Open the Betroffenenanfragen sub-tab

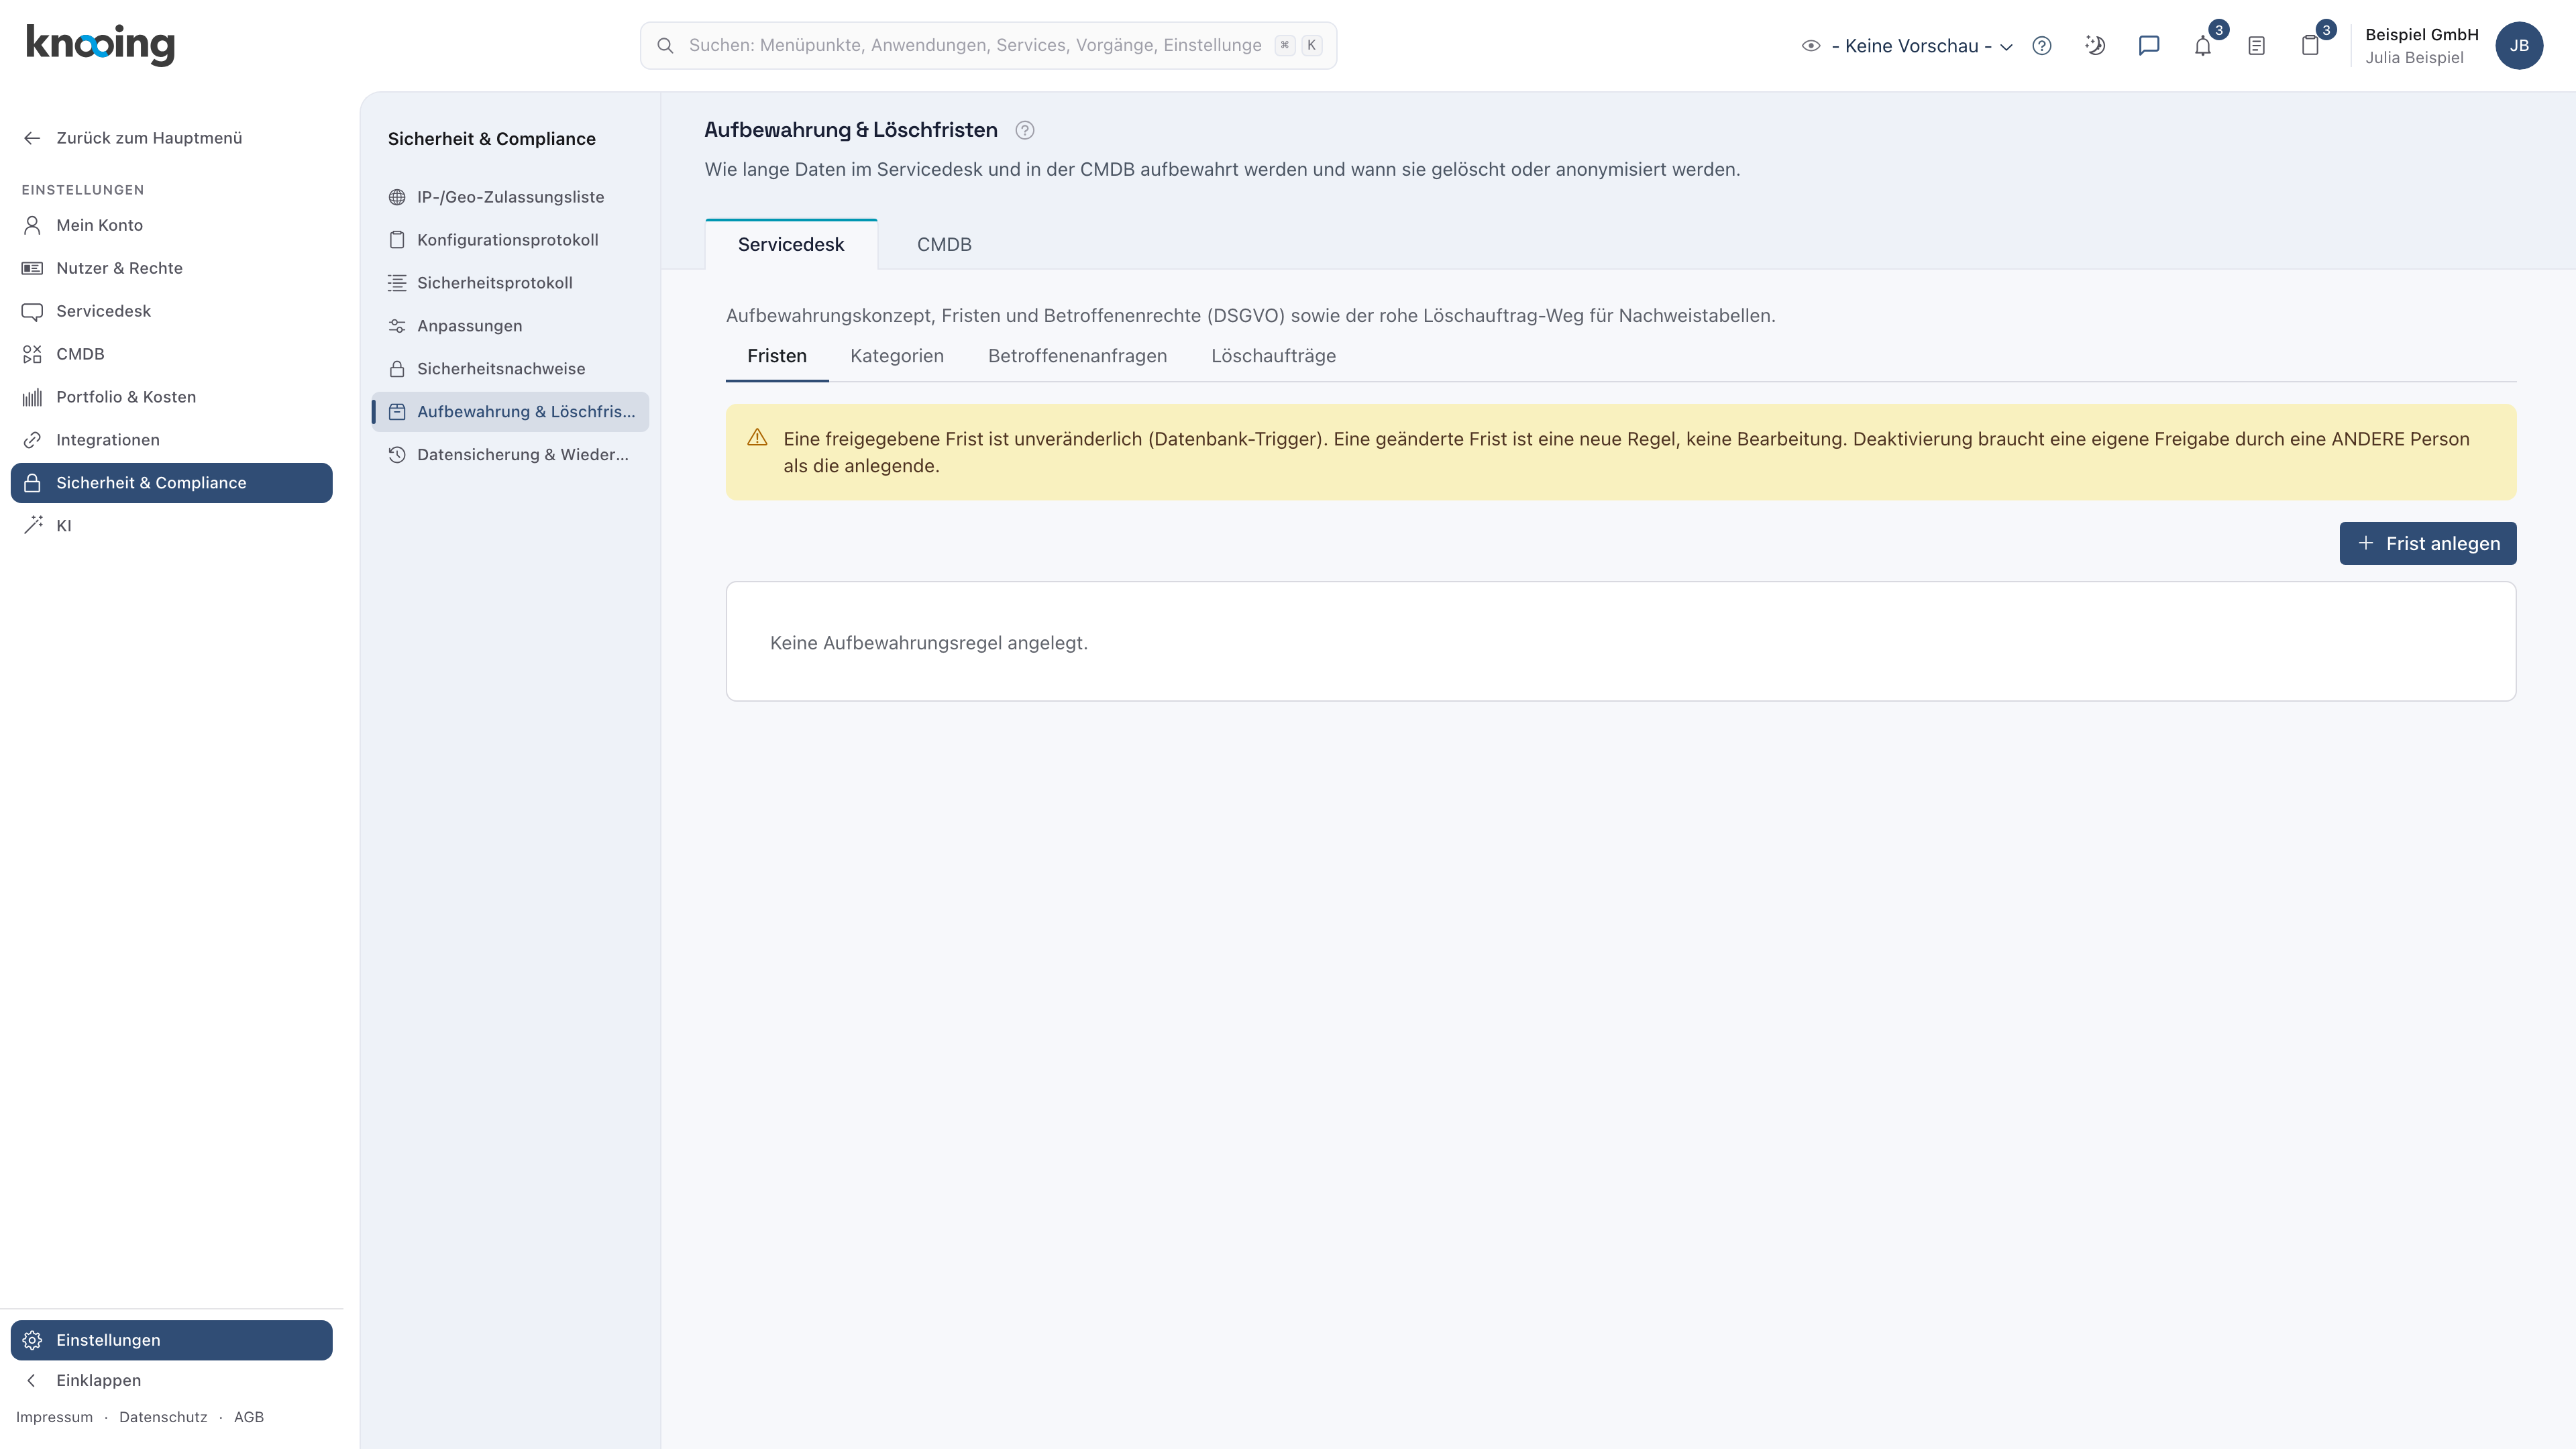[x=1077, y=356]
